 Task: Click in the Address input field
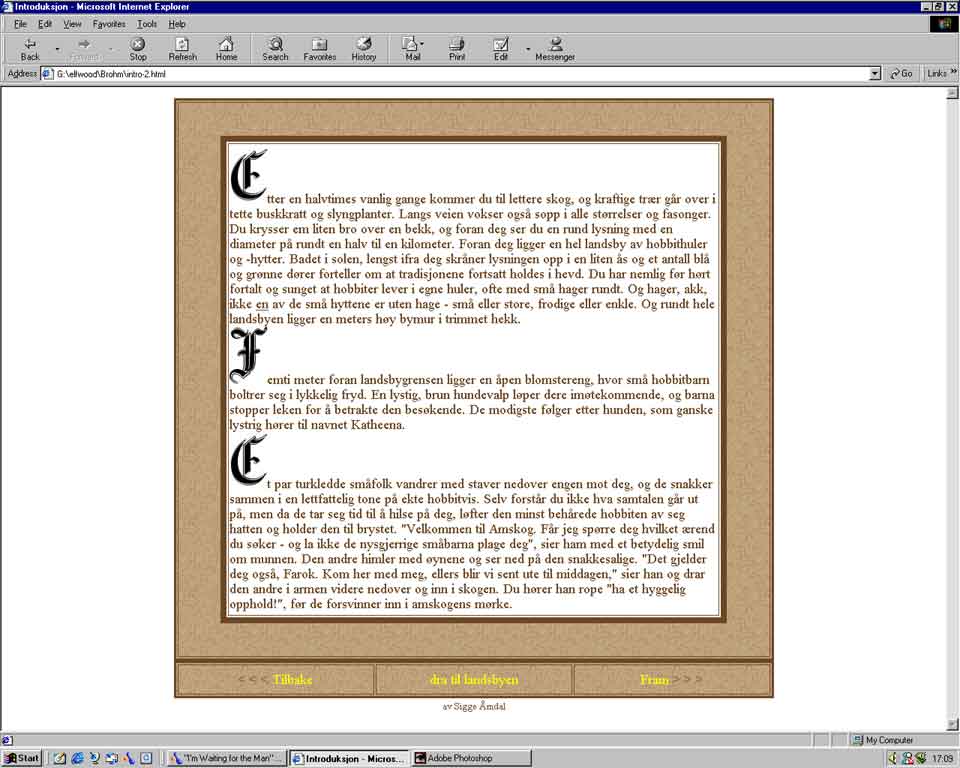450,74
